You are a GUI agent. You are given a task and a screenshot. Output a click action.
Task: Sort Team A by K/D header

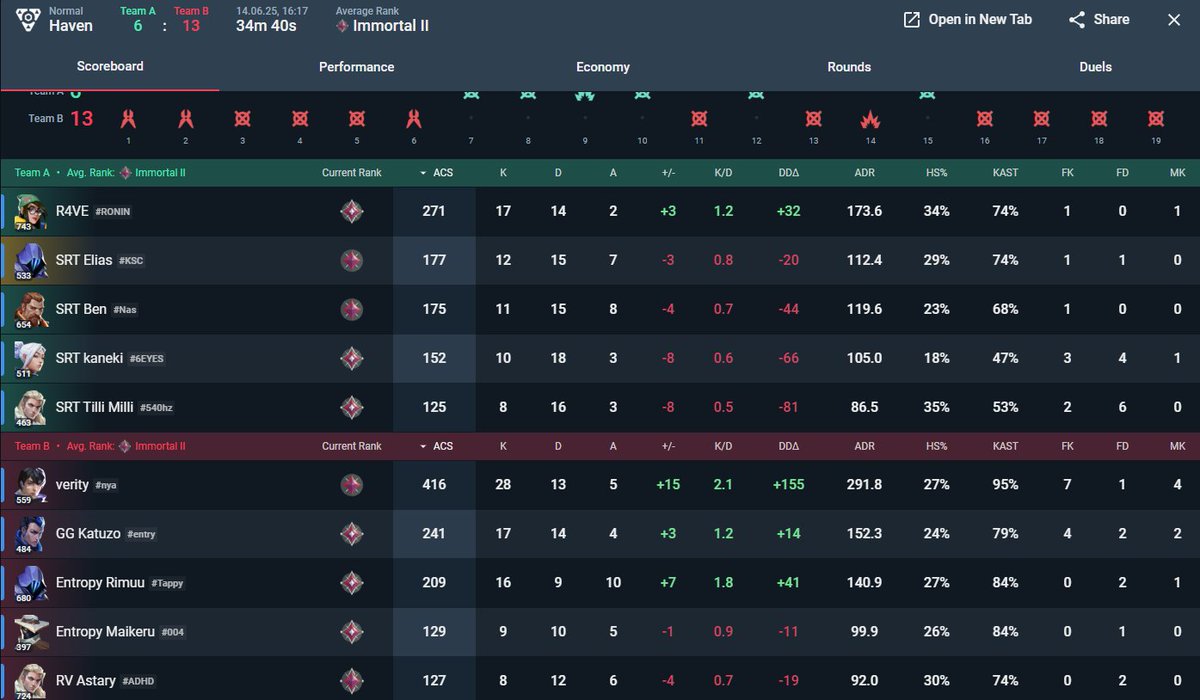coord(723,173)
